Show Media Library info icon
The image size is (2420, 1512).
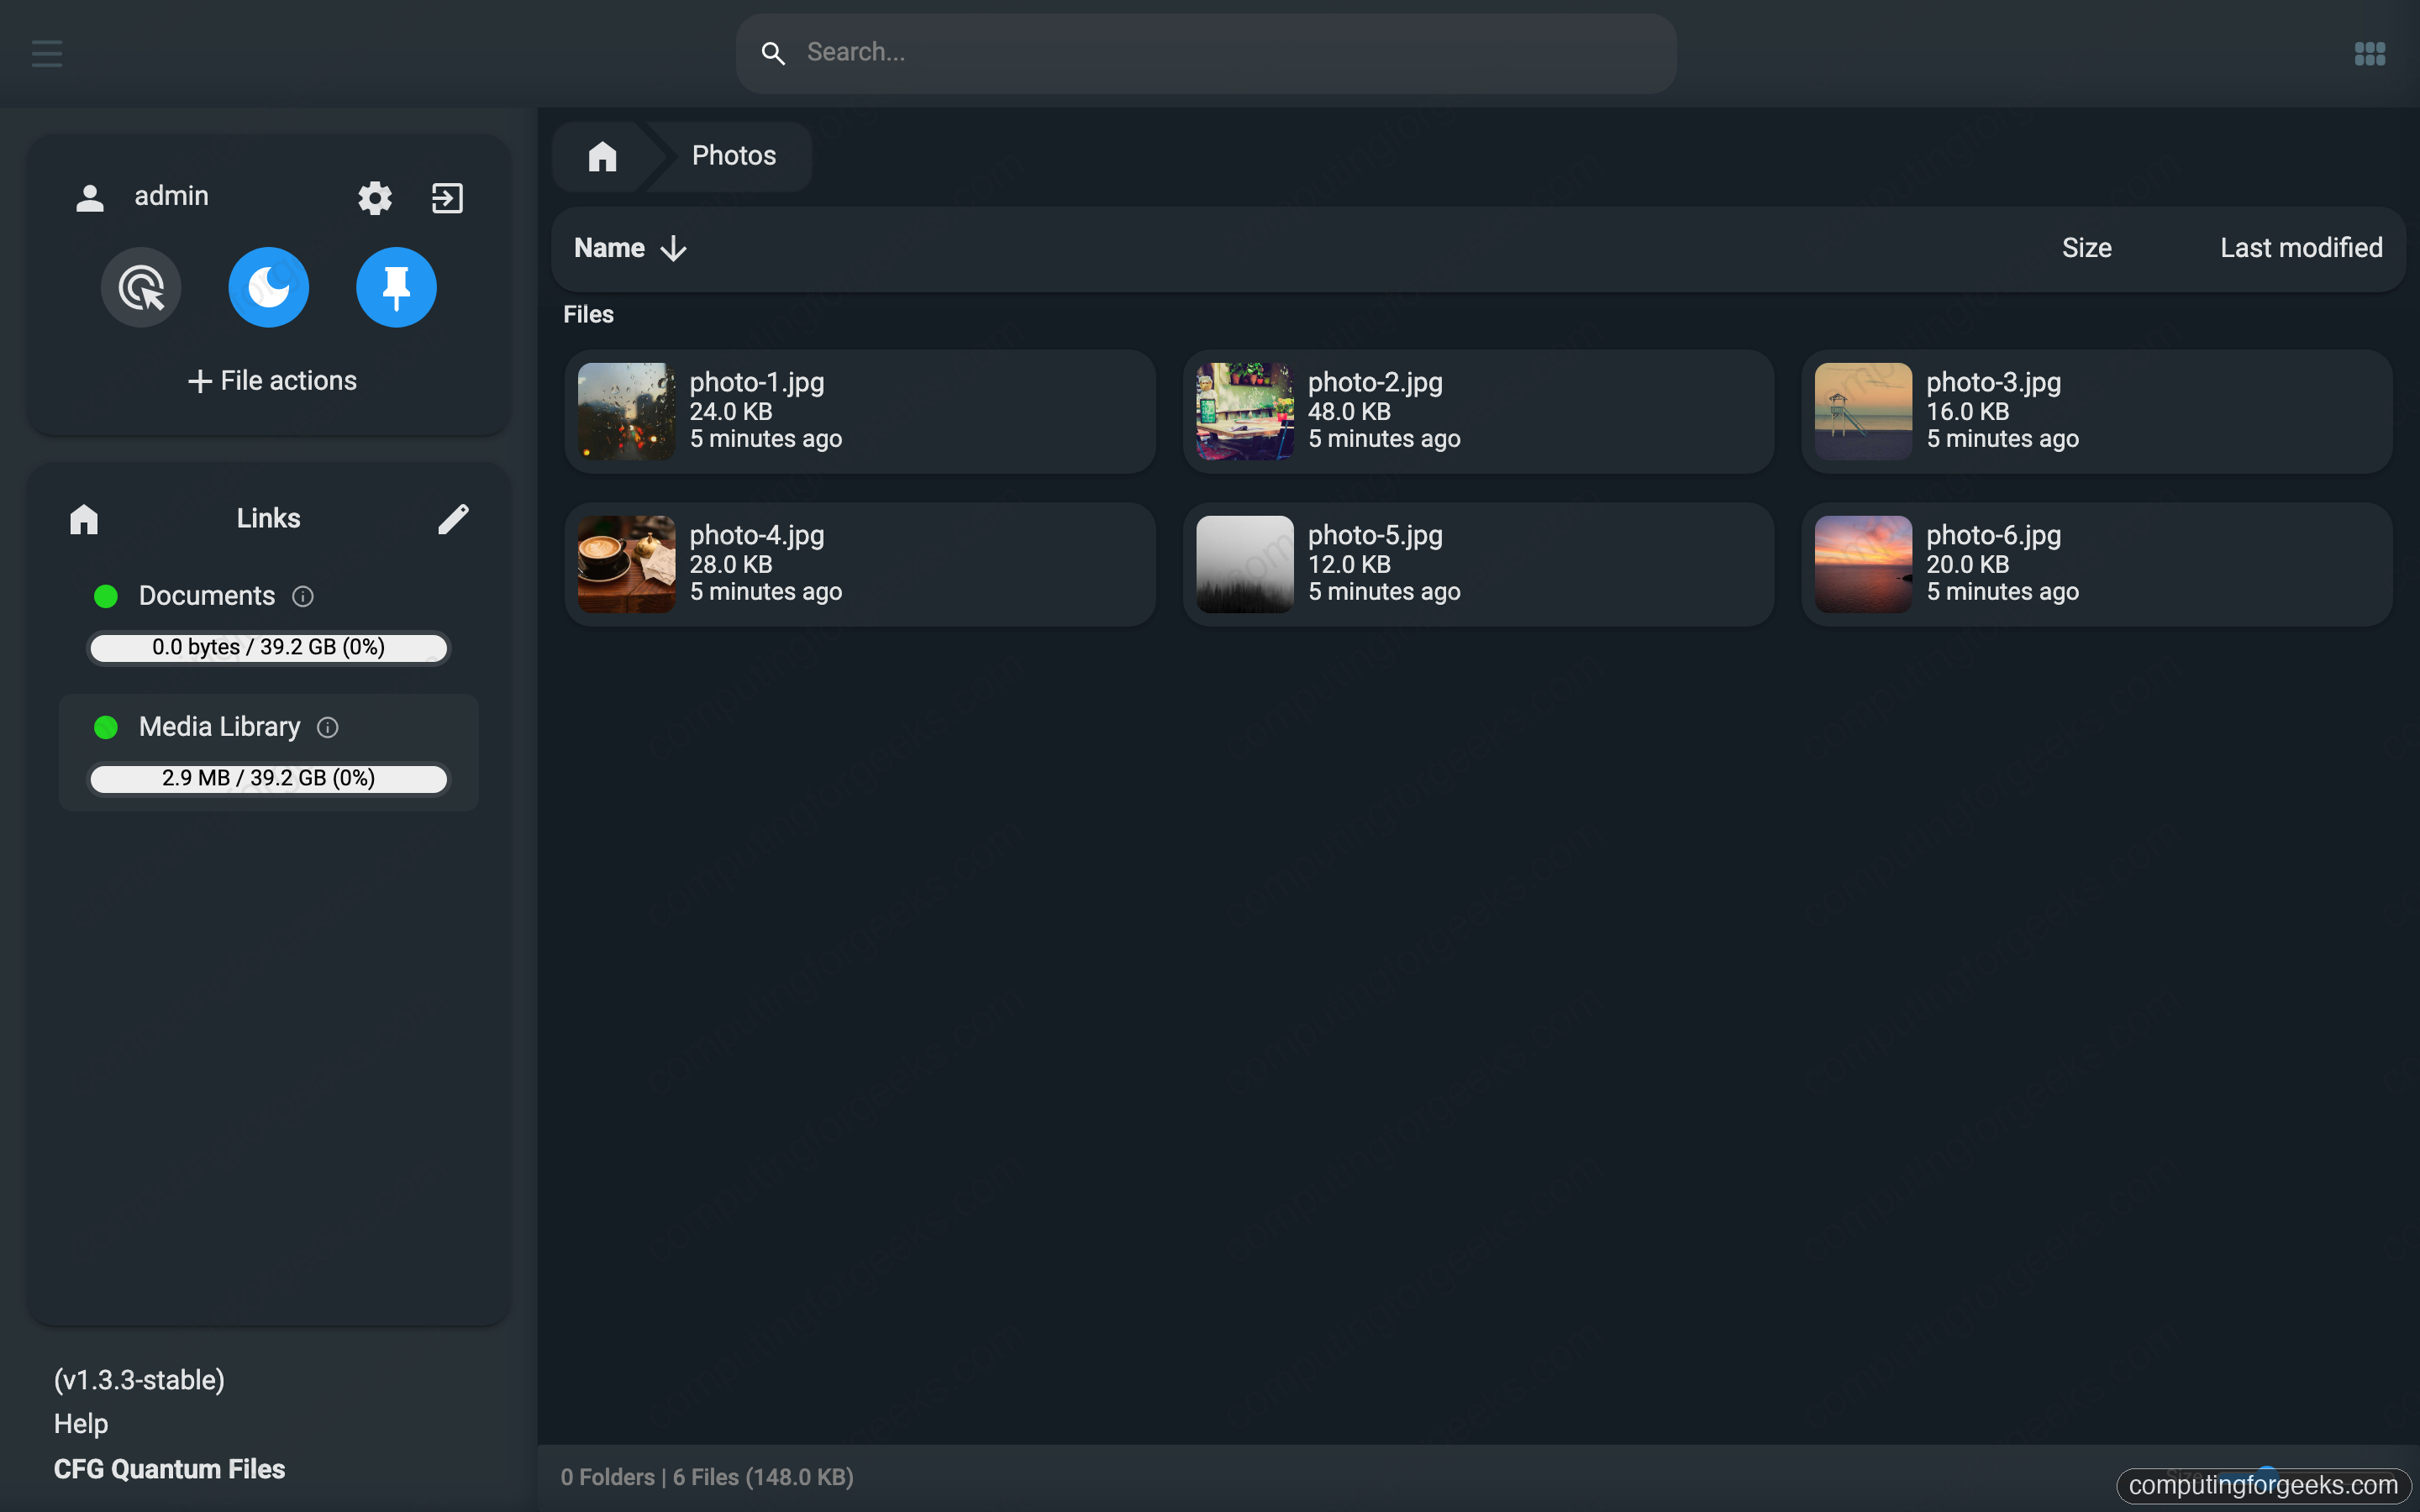click(x=328, y=728)
